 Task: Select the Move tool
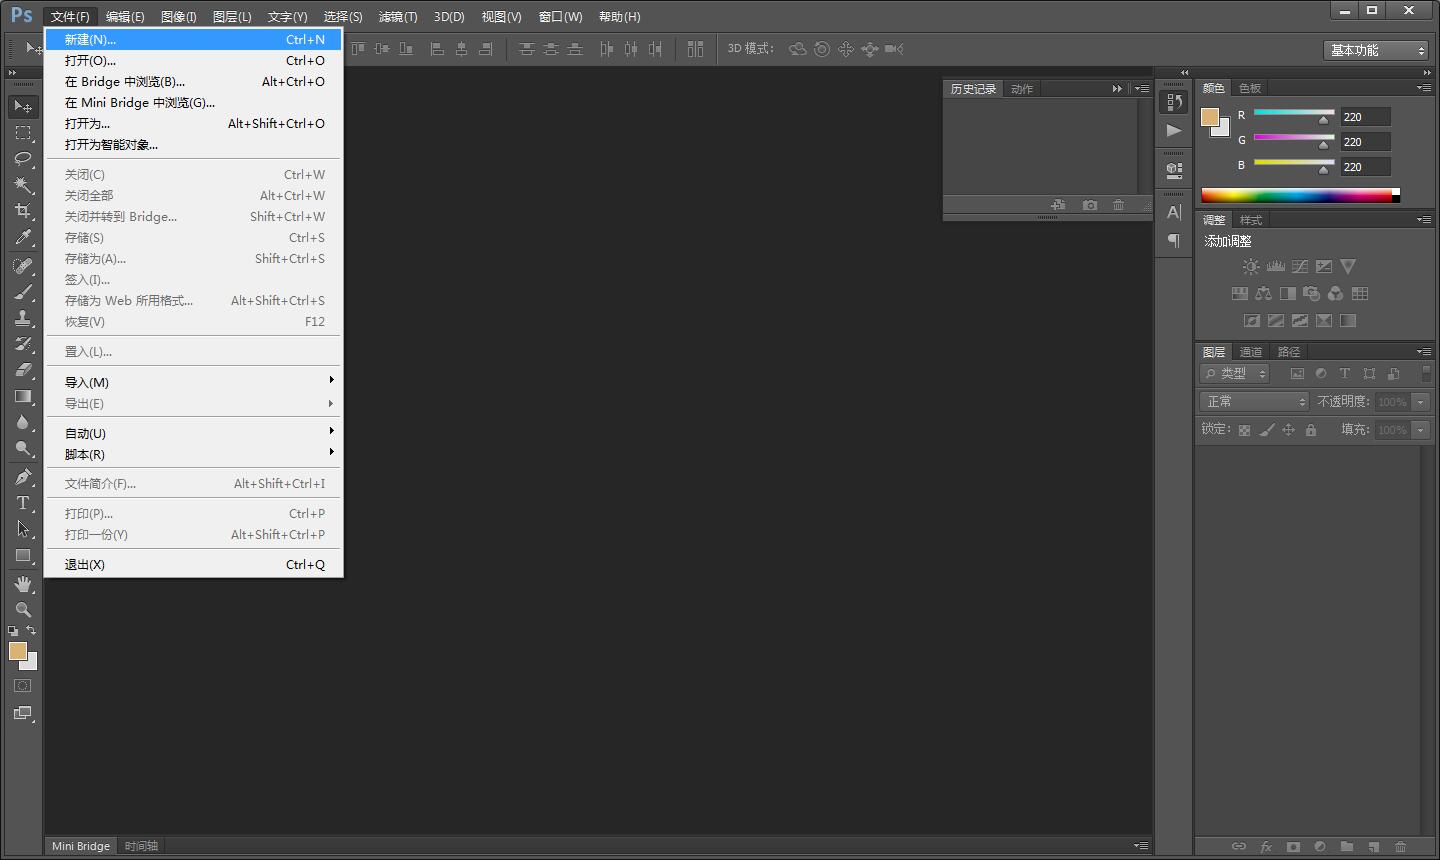tap(23, 106)
